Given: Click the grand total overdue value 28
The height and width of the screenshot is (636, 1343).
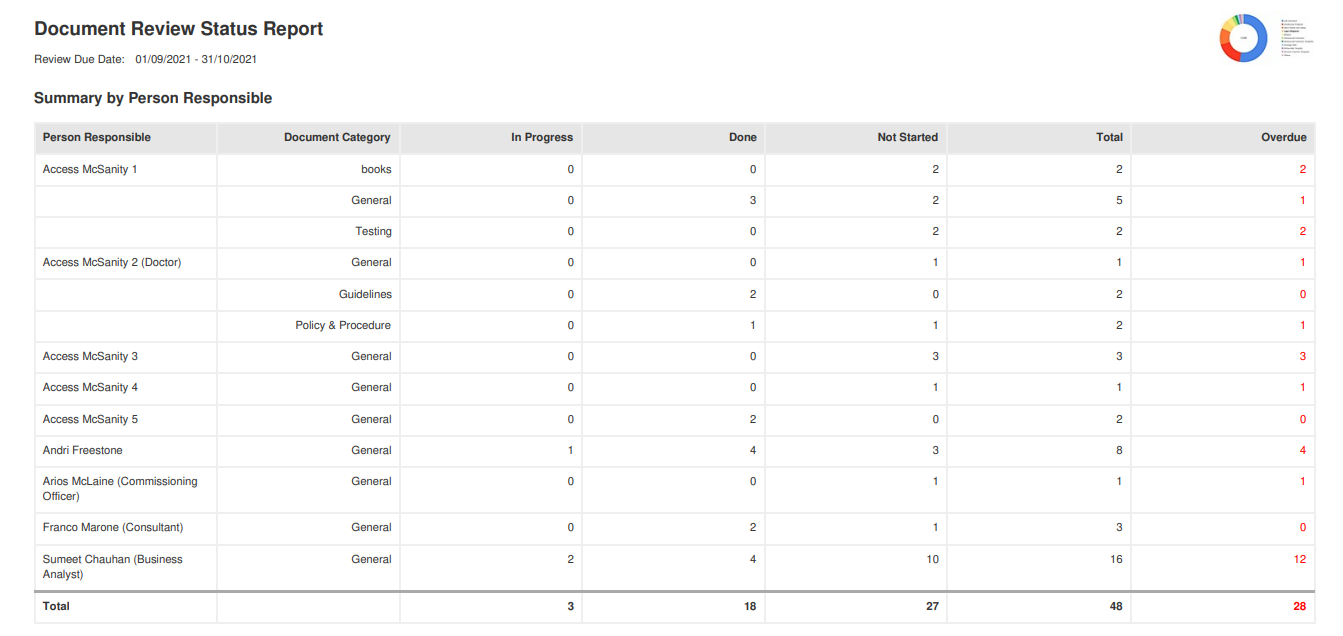Looking at the screenshot, I should click(x=1299, y=606).
